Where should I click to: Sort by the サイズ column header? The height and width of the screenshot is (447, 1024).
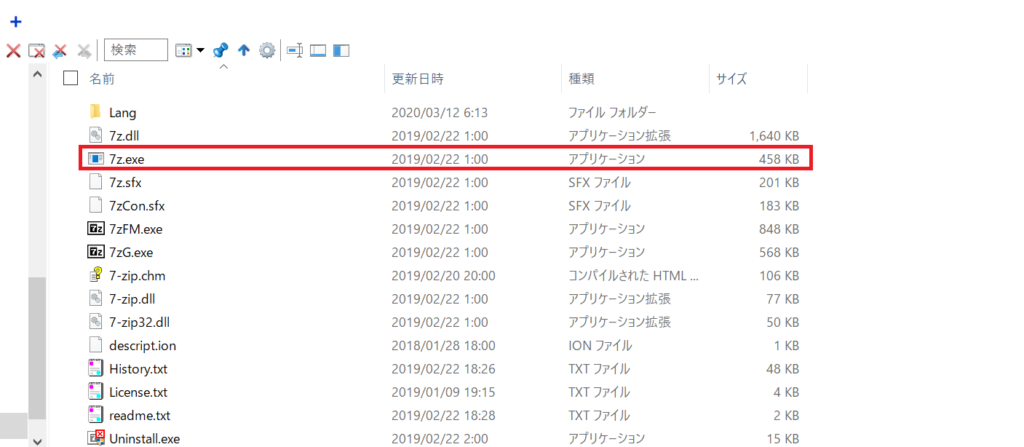731,79
